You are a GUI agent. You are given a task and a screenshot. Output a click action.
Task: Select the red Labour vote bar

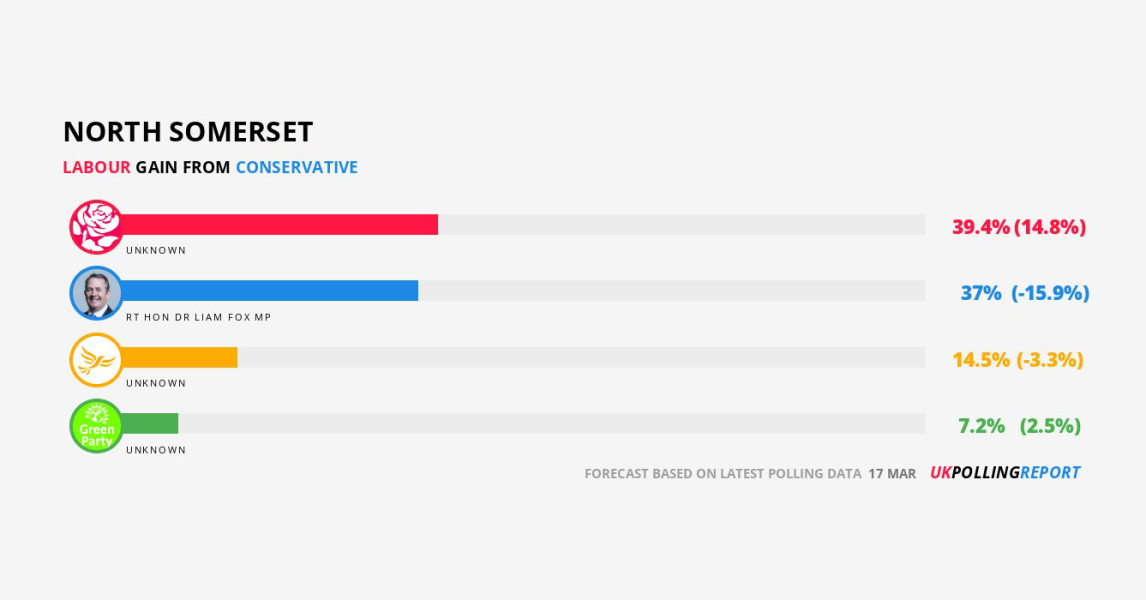point(279,224)
